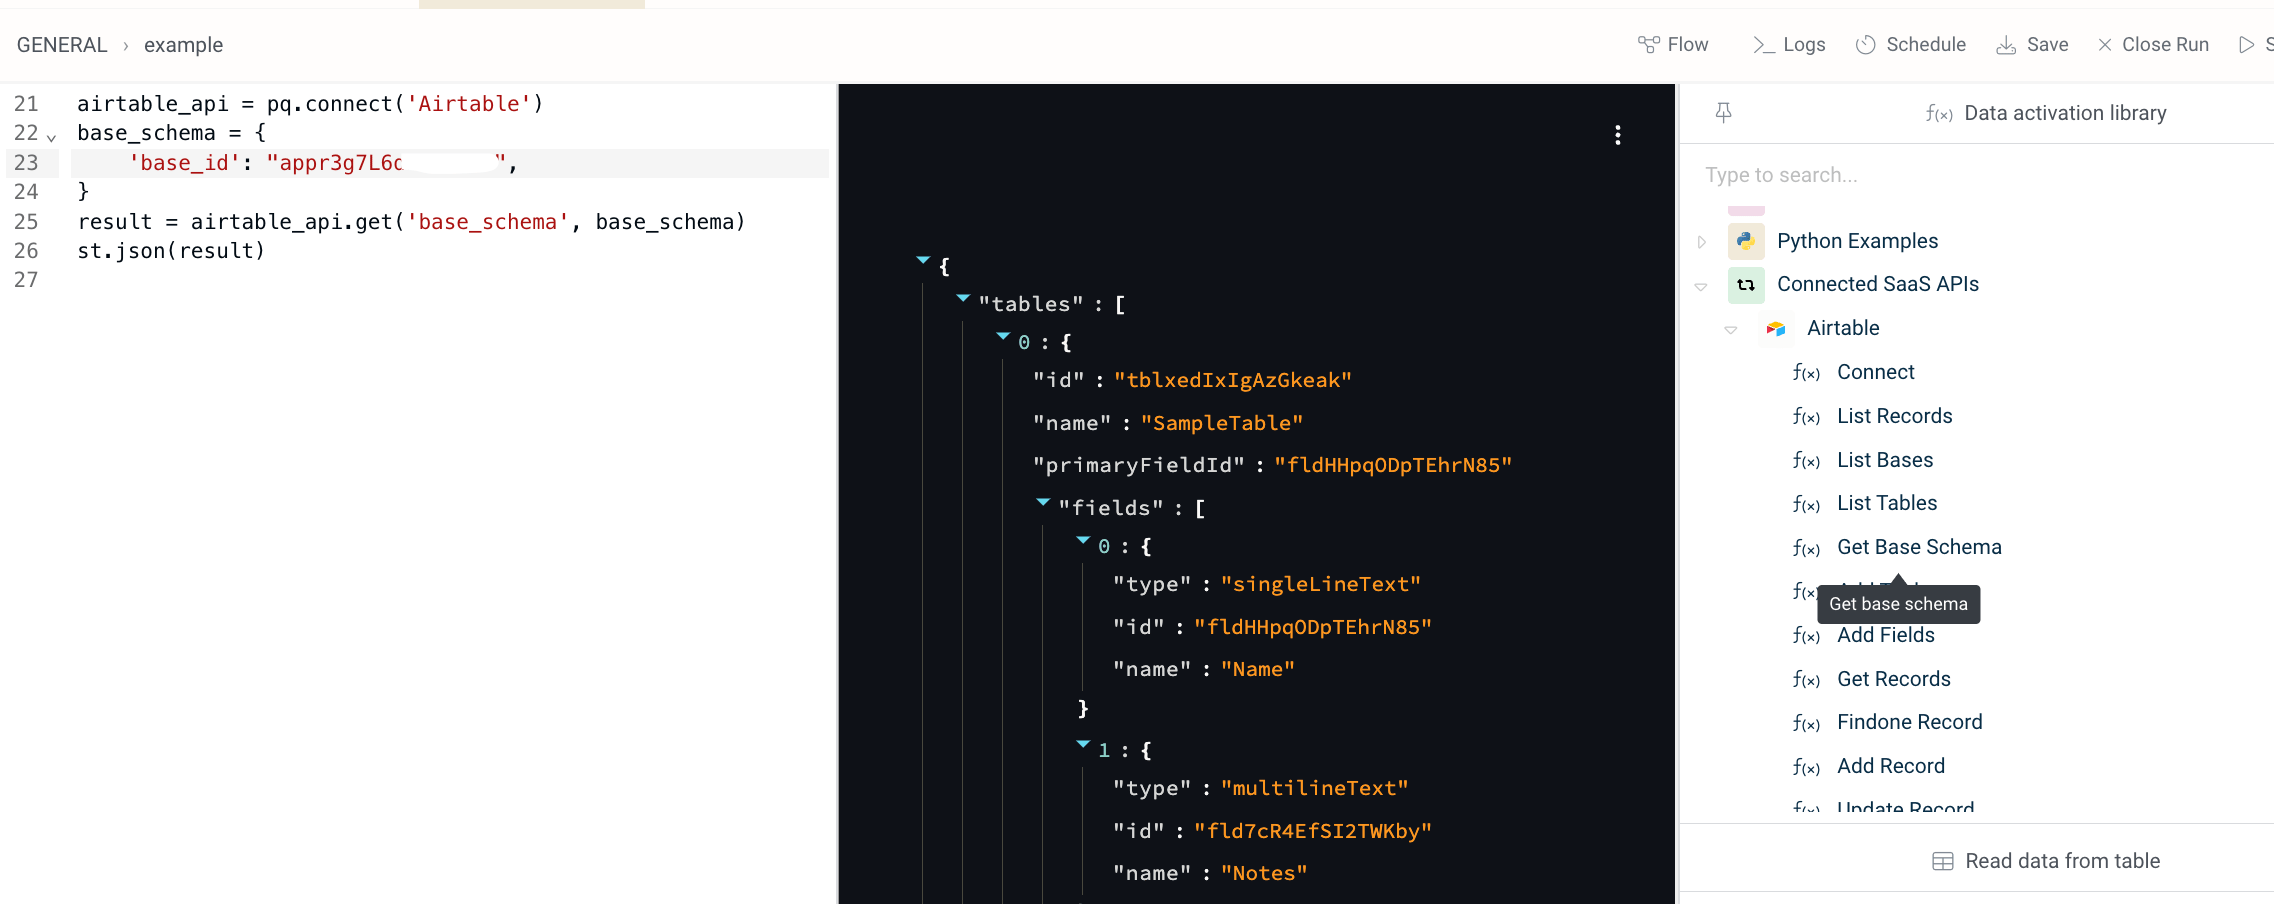The width and height of the screenshot is (2274, 904).
Task: Click the f(x) icon beside Get Records
Action: (1806, 680)
